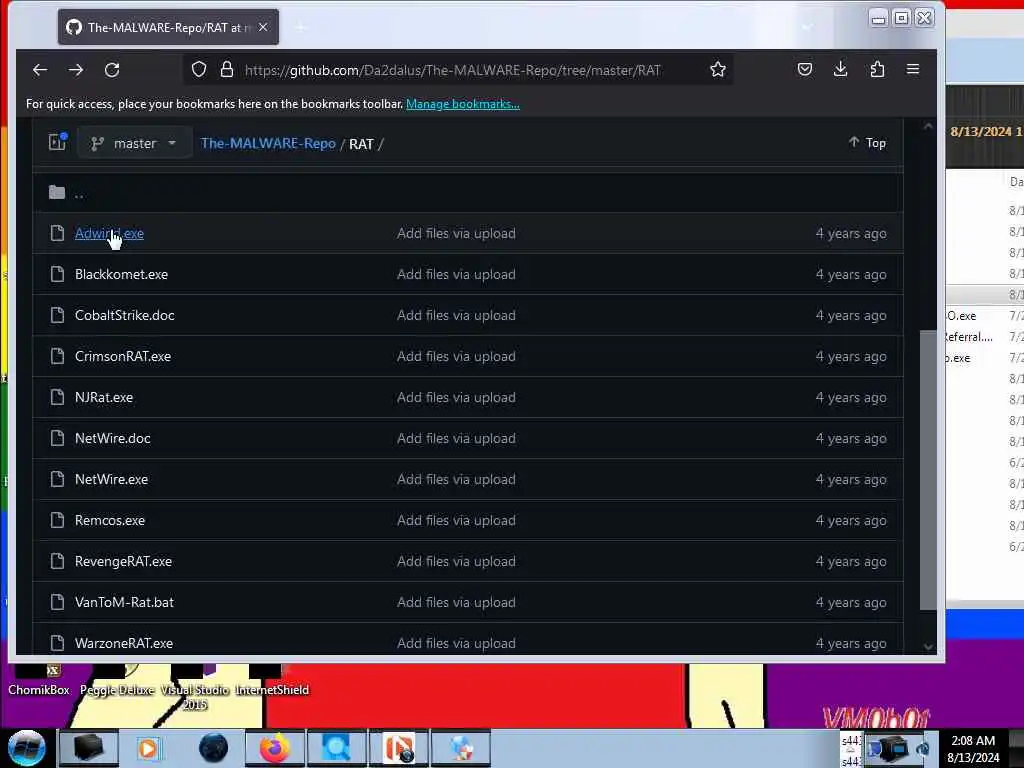The image size is (1024, 768).
Task: Click the browser forward arrow
Action: click(x=76, y=70)
